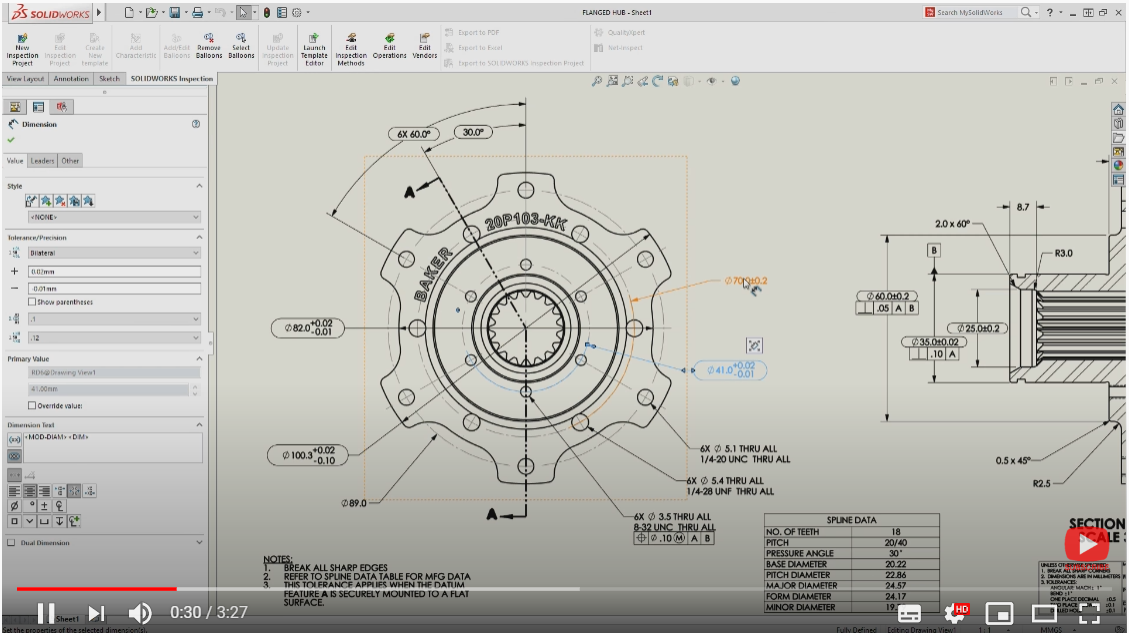Viewport: 1129px width, 633px height.
Task: Open Edit Operations
Action: tap(390, 46)
